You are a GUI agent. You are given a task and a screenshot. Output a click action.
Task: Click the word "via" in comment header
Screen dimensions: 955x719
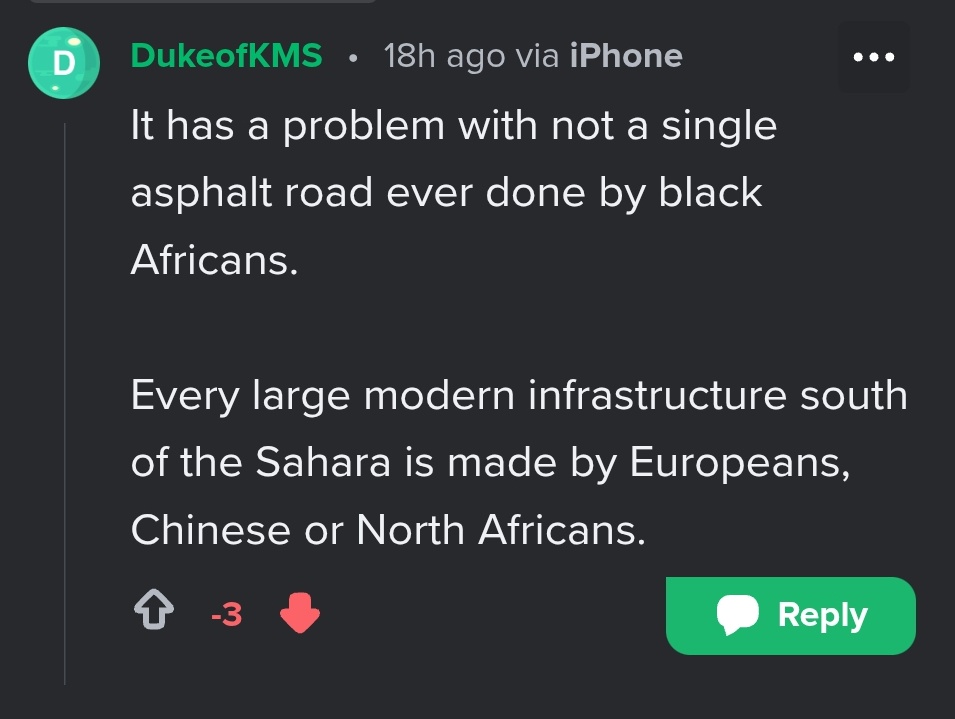[x=537, y=56]
